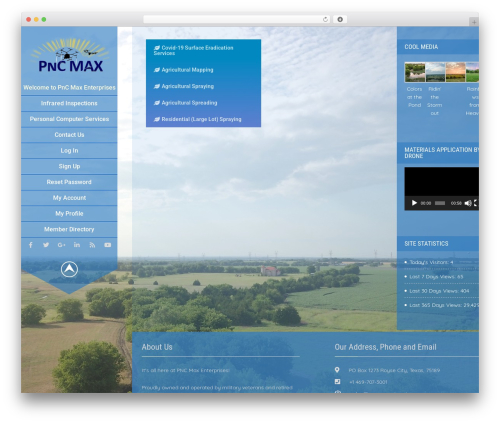This screenshot has width=500, height=423.
Task: Click the scroll-to-top arrow circle icon
Action: click(x=69, y=269)
